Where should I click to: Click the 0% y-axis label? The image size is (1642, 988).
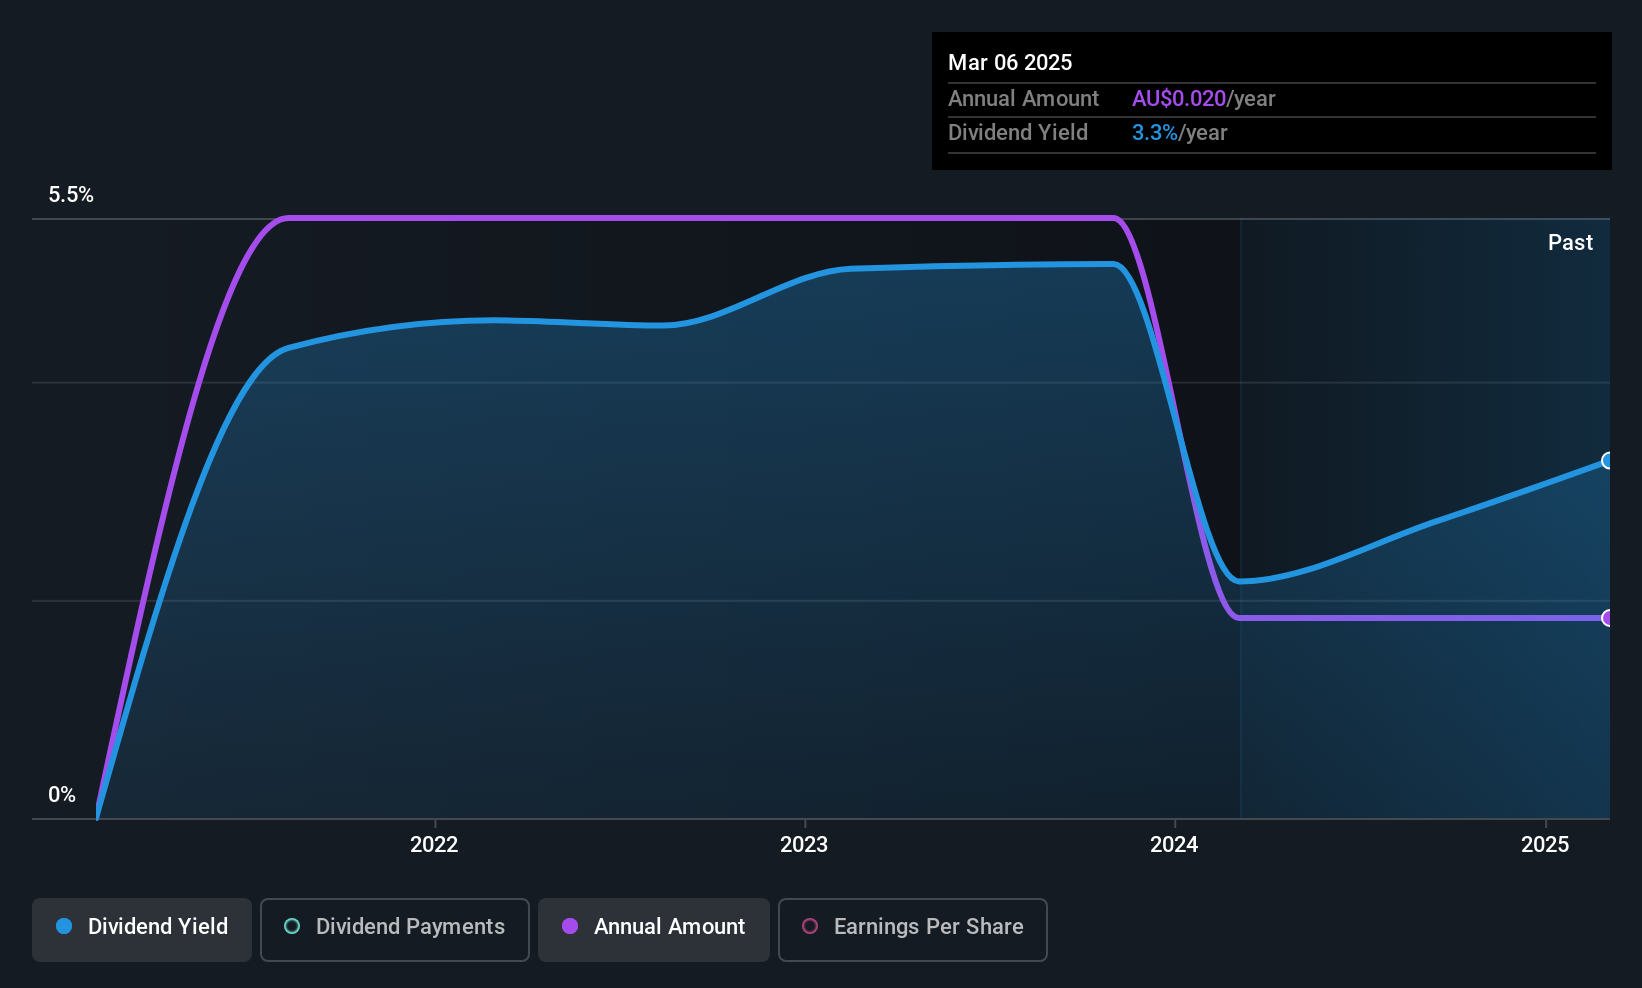tap(62, 795)
